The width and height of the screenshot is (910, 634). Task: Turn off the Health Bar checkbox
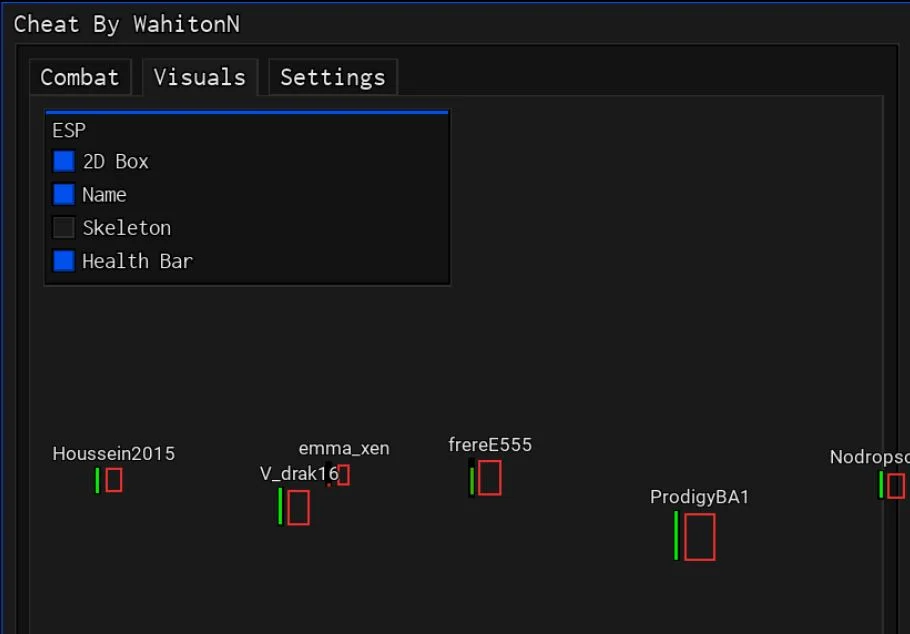[x=64, y=261]
